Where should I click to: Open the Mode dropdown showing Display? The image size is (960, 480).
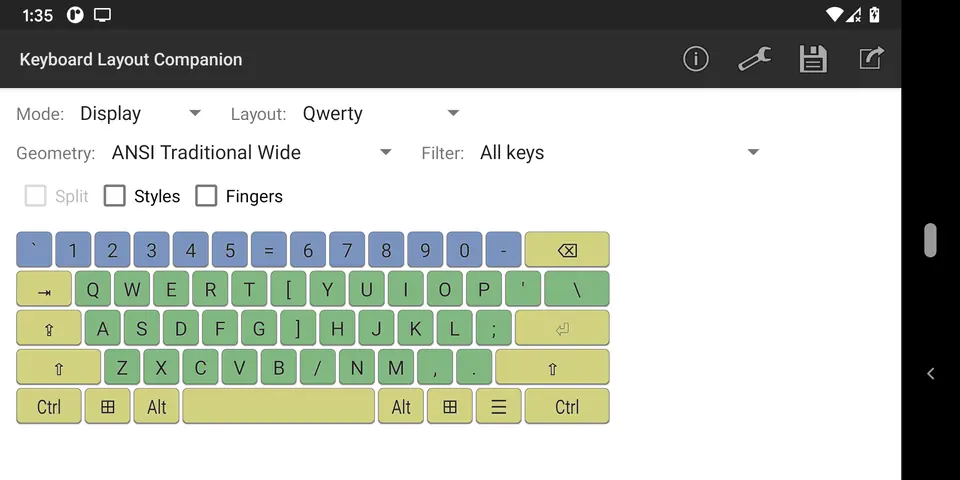point(140,113)
